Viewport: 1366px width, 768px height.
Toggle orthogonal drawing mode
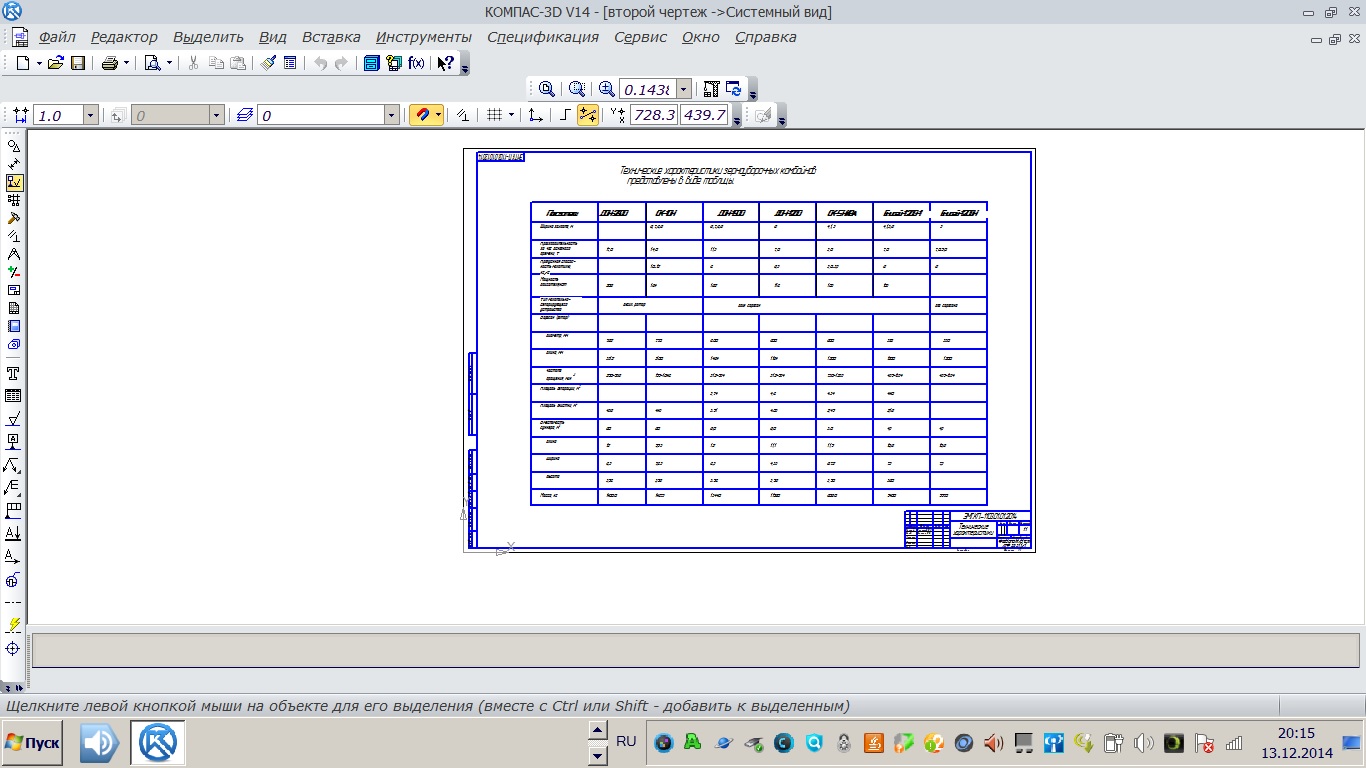[566, 115]
